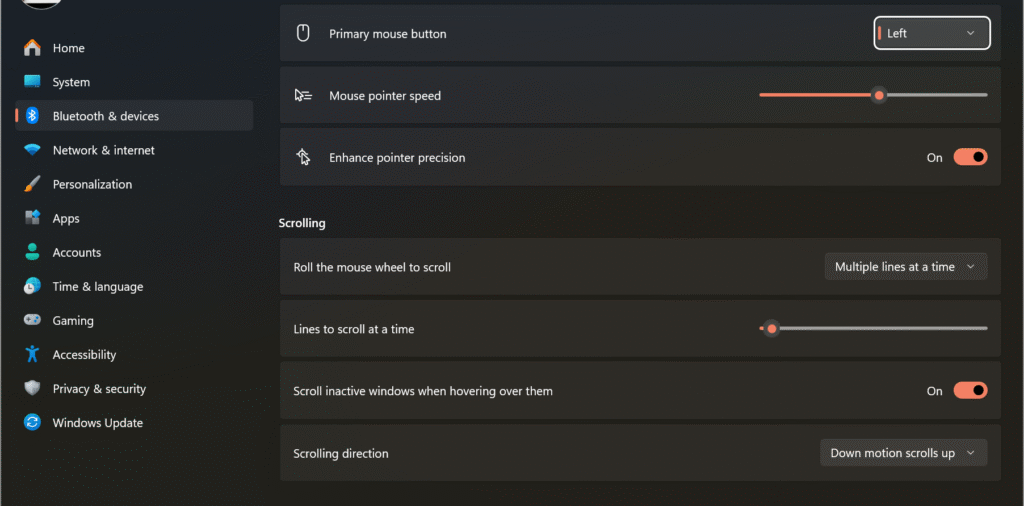Click the Accessibility figure icon
This screenshot has width=1024, height=506.
pyautogui.click(x=32, y=354)
